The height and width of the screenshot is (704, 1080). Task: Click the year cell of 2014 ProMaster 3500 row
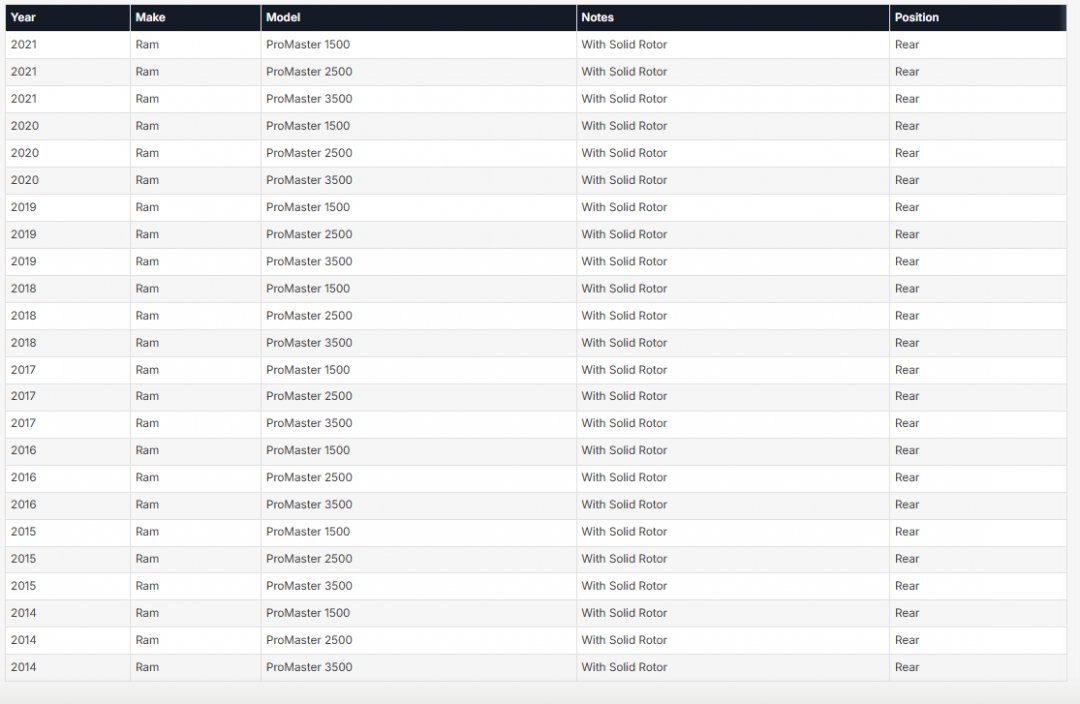(x=24, y=667)
